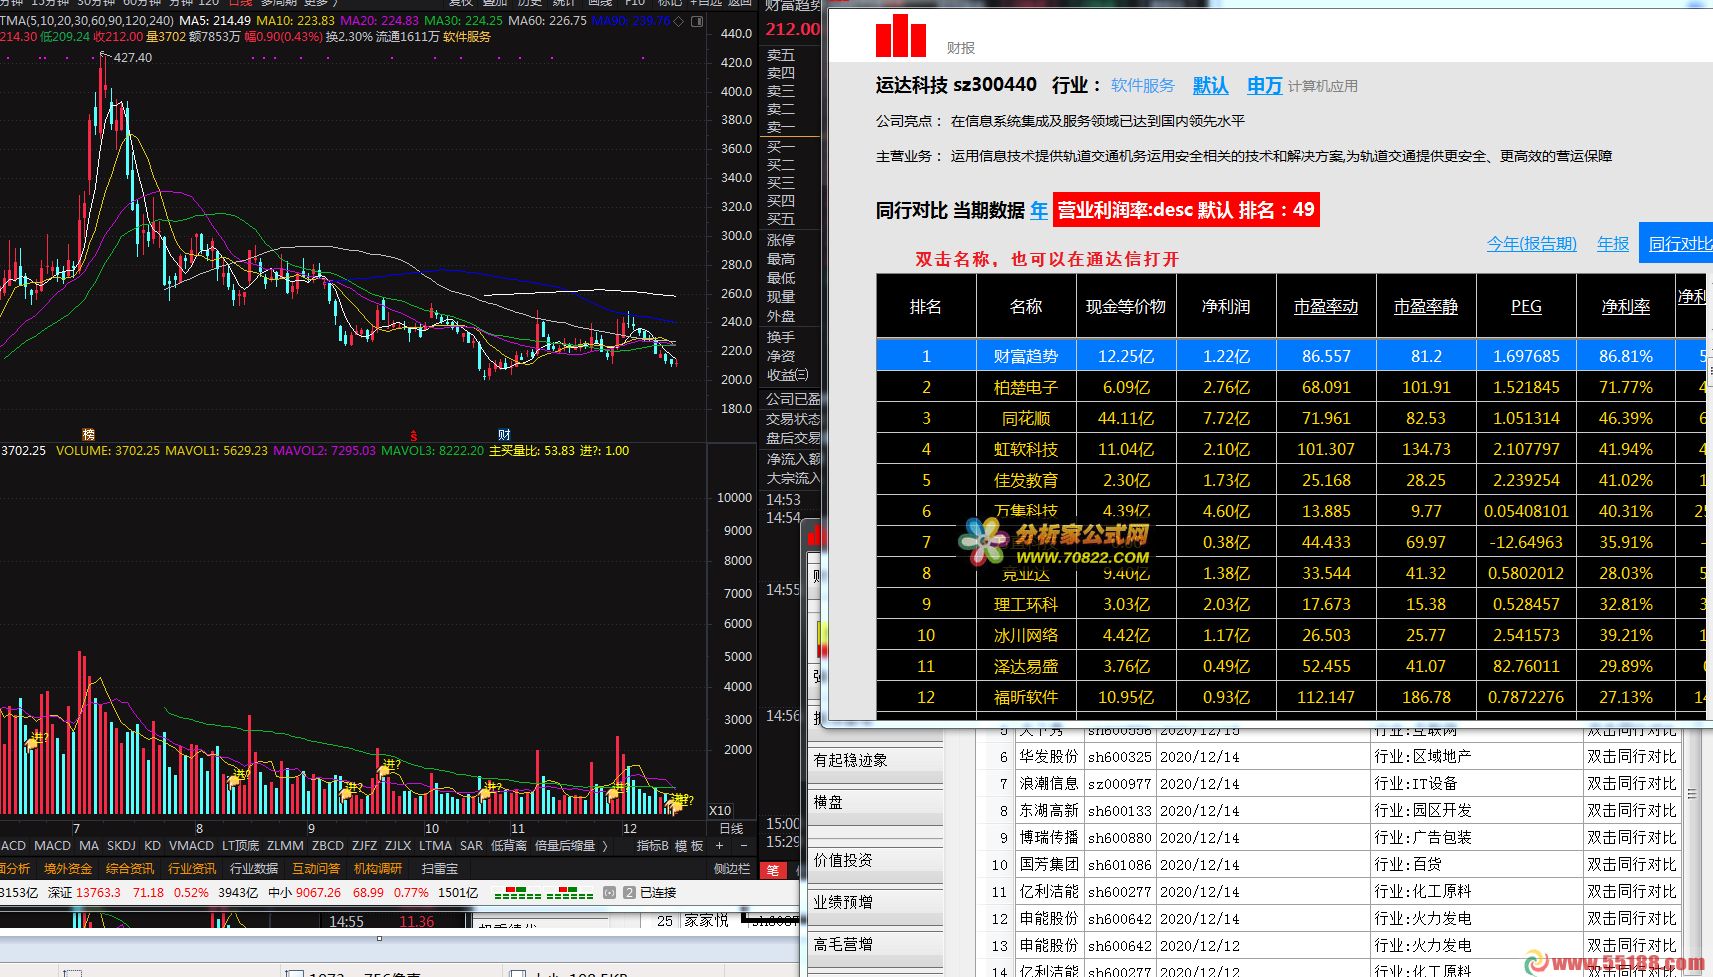
Task: Click the 榜 marker on the chart baseline
Action: point(88,434)
